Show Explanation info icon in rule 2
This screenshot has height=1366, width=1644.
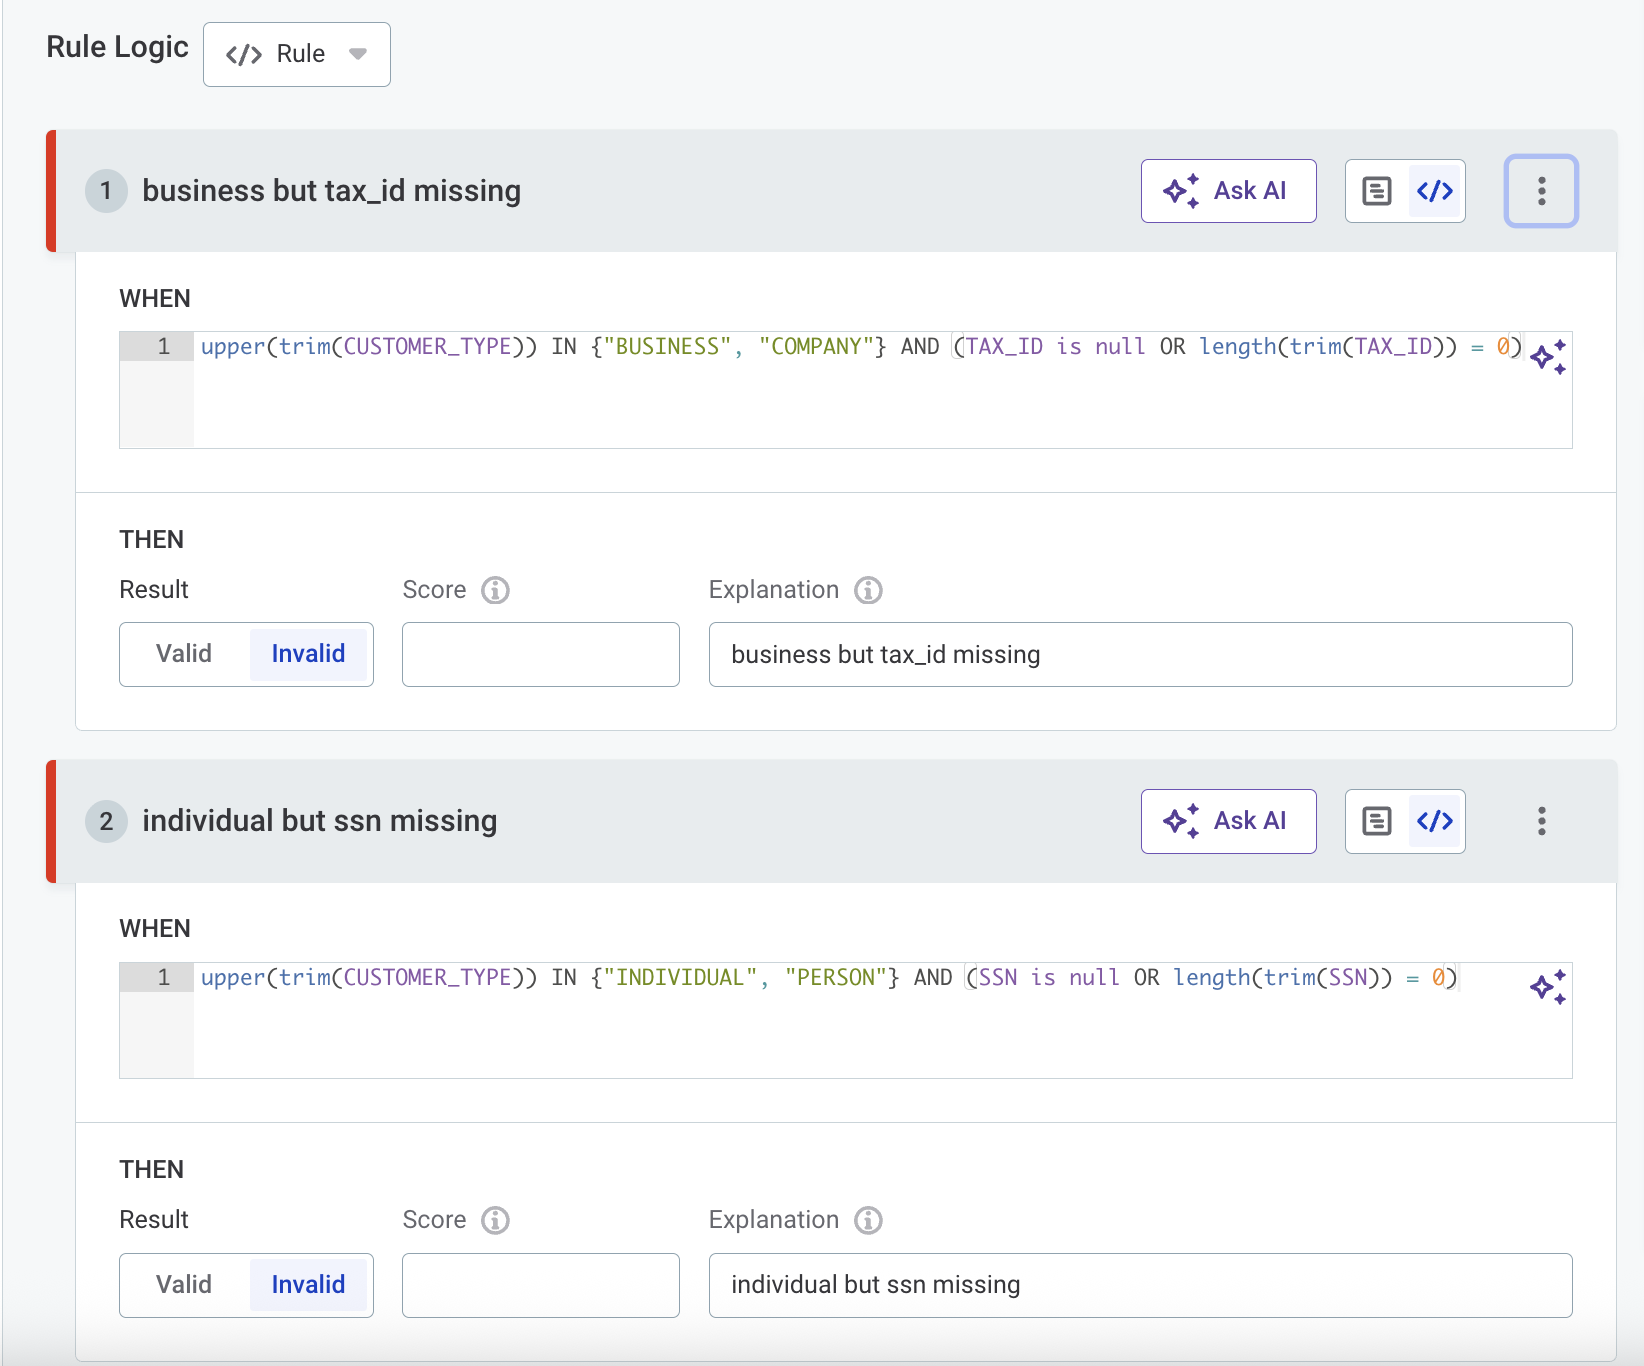(868, 1220)
